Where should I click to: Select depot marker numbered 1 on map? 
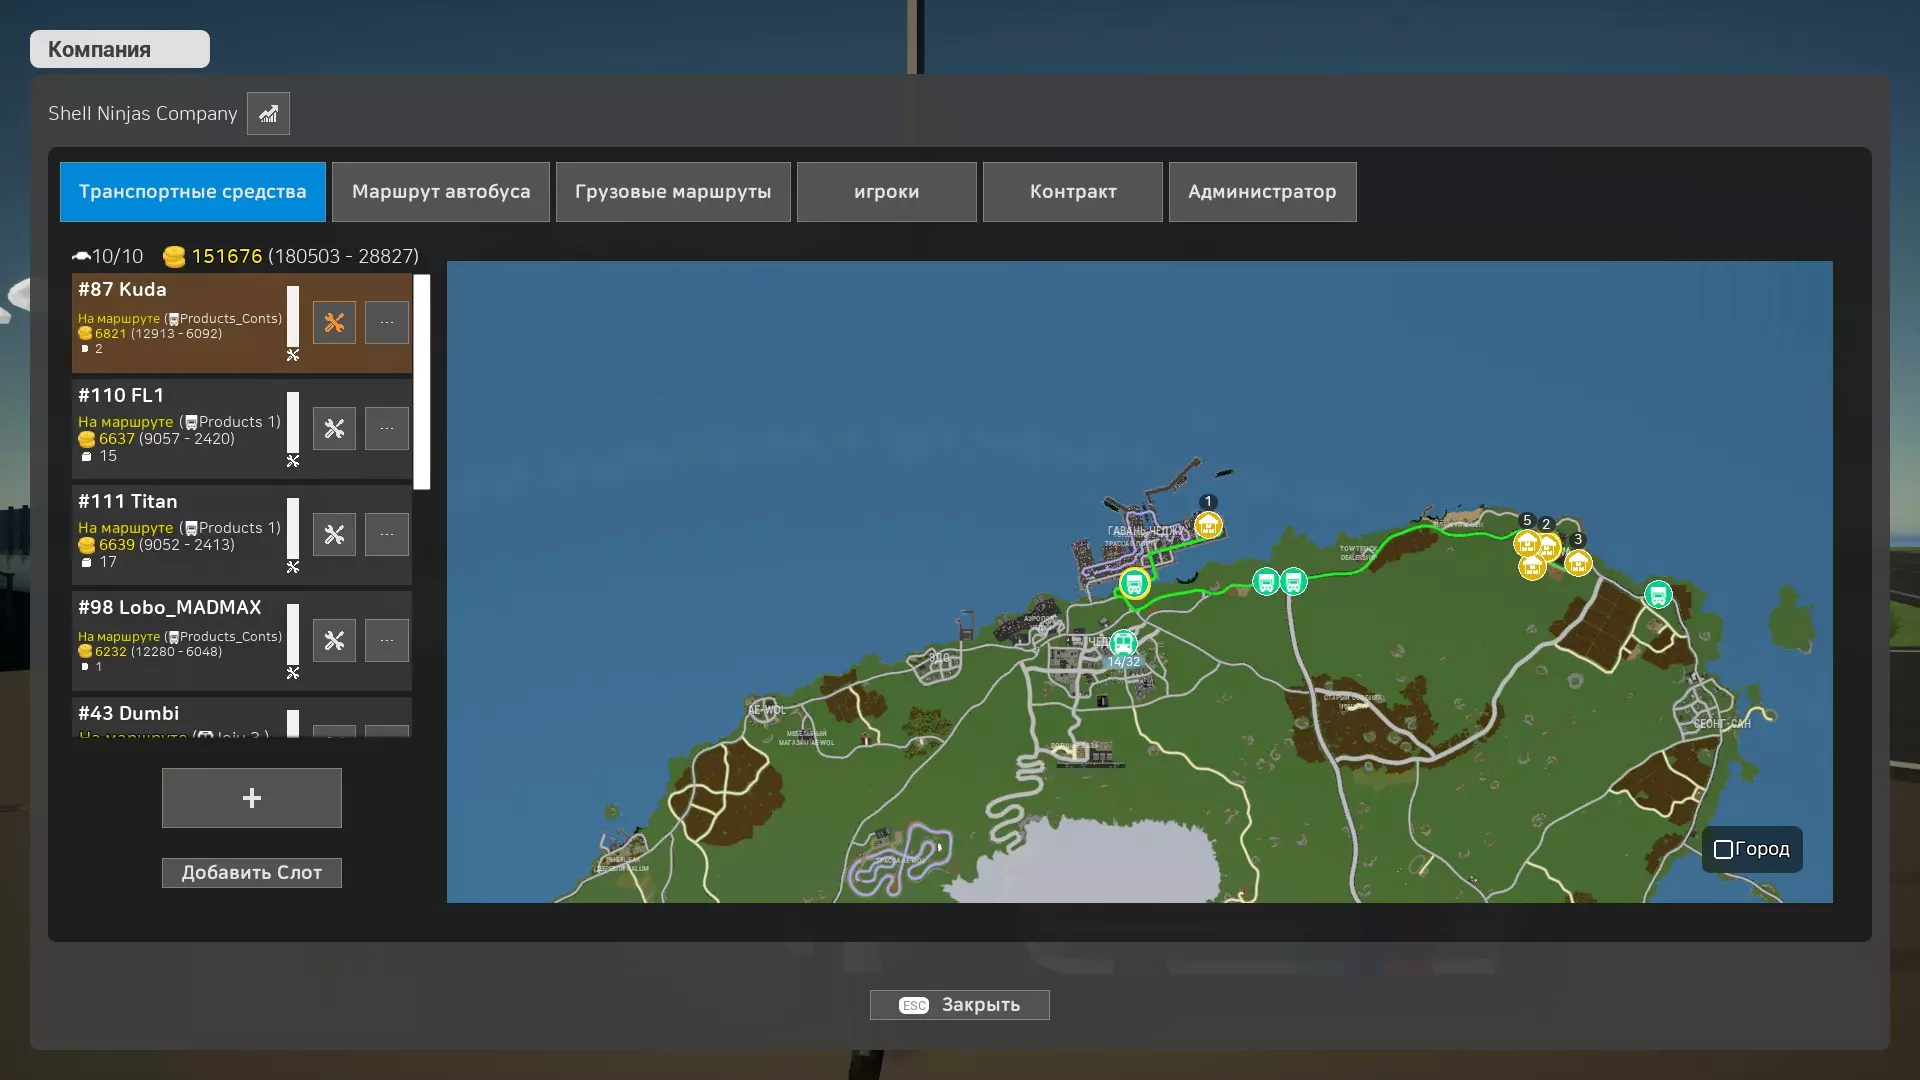tap(1208, 525)
